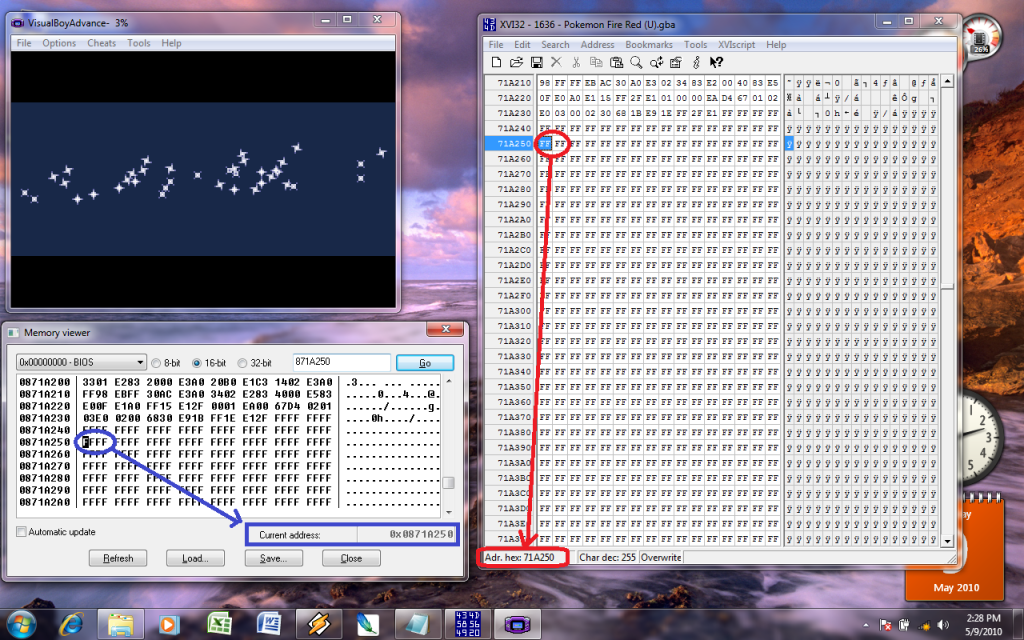Click the delete X icon in XVI32 toolbar

[556, 63]
